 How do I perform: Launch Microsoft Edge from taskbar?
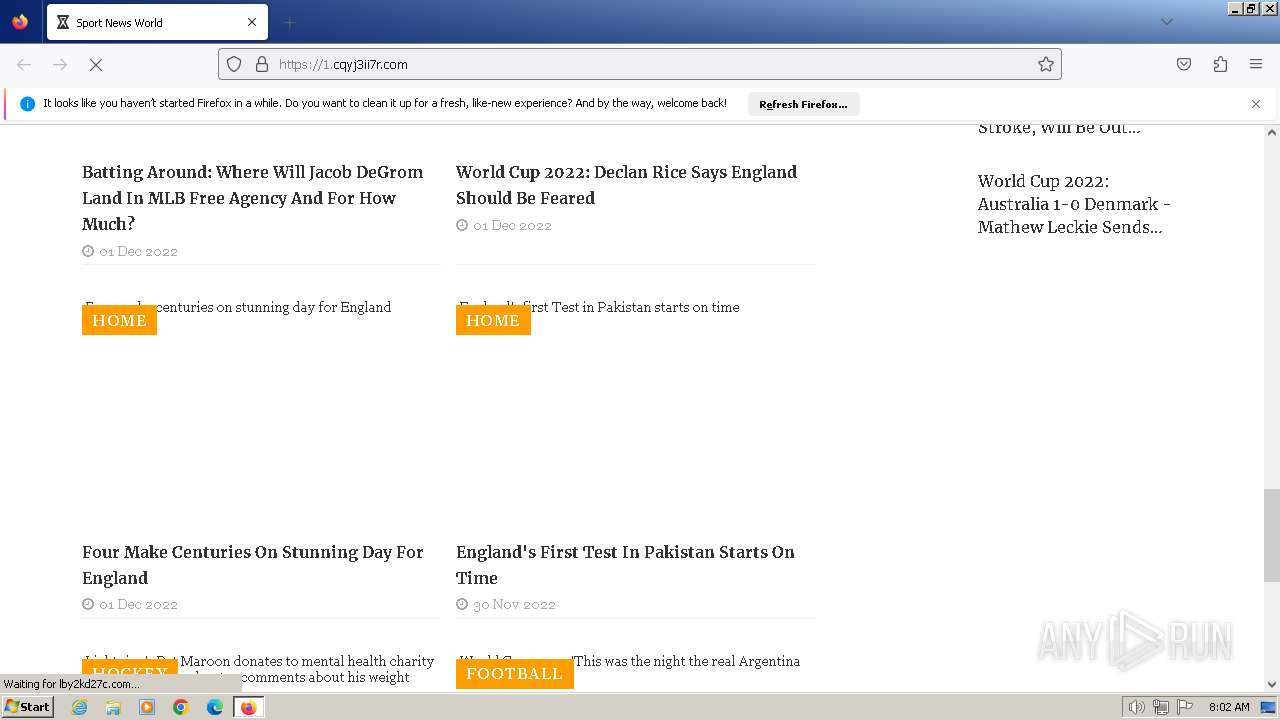(x=215, y=707)
